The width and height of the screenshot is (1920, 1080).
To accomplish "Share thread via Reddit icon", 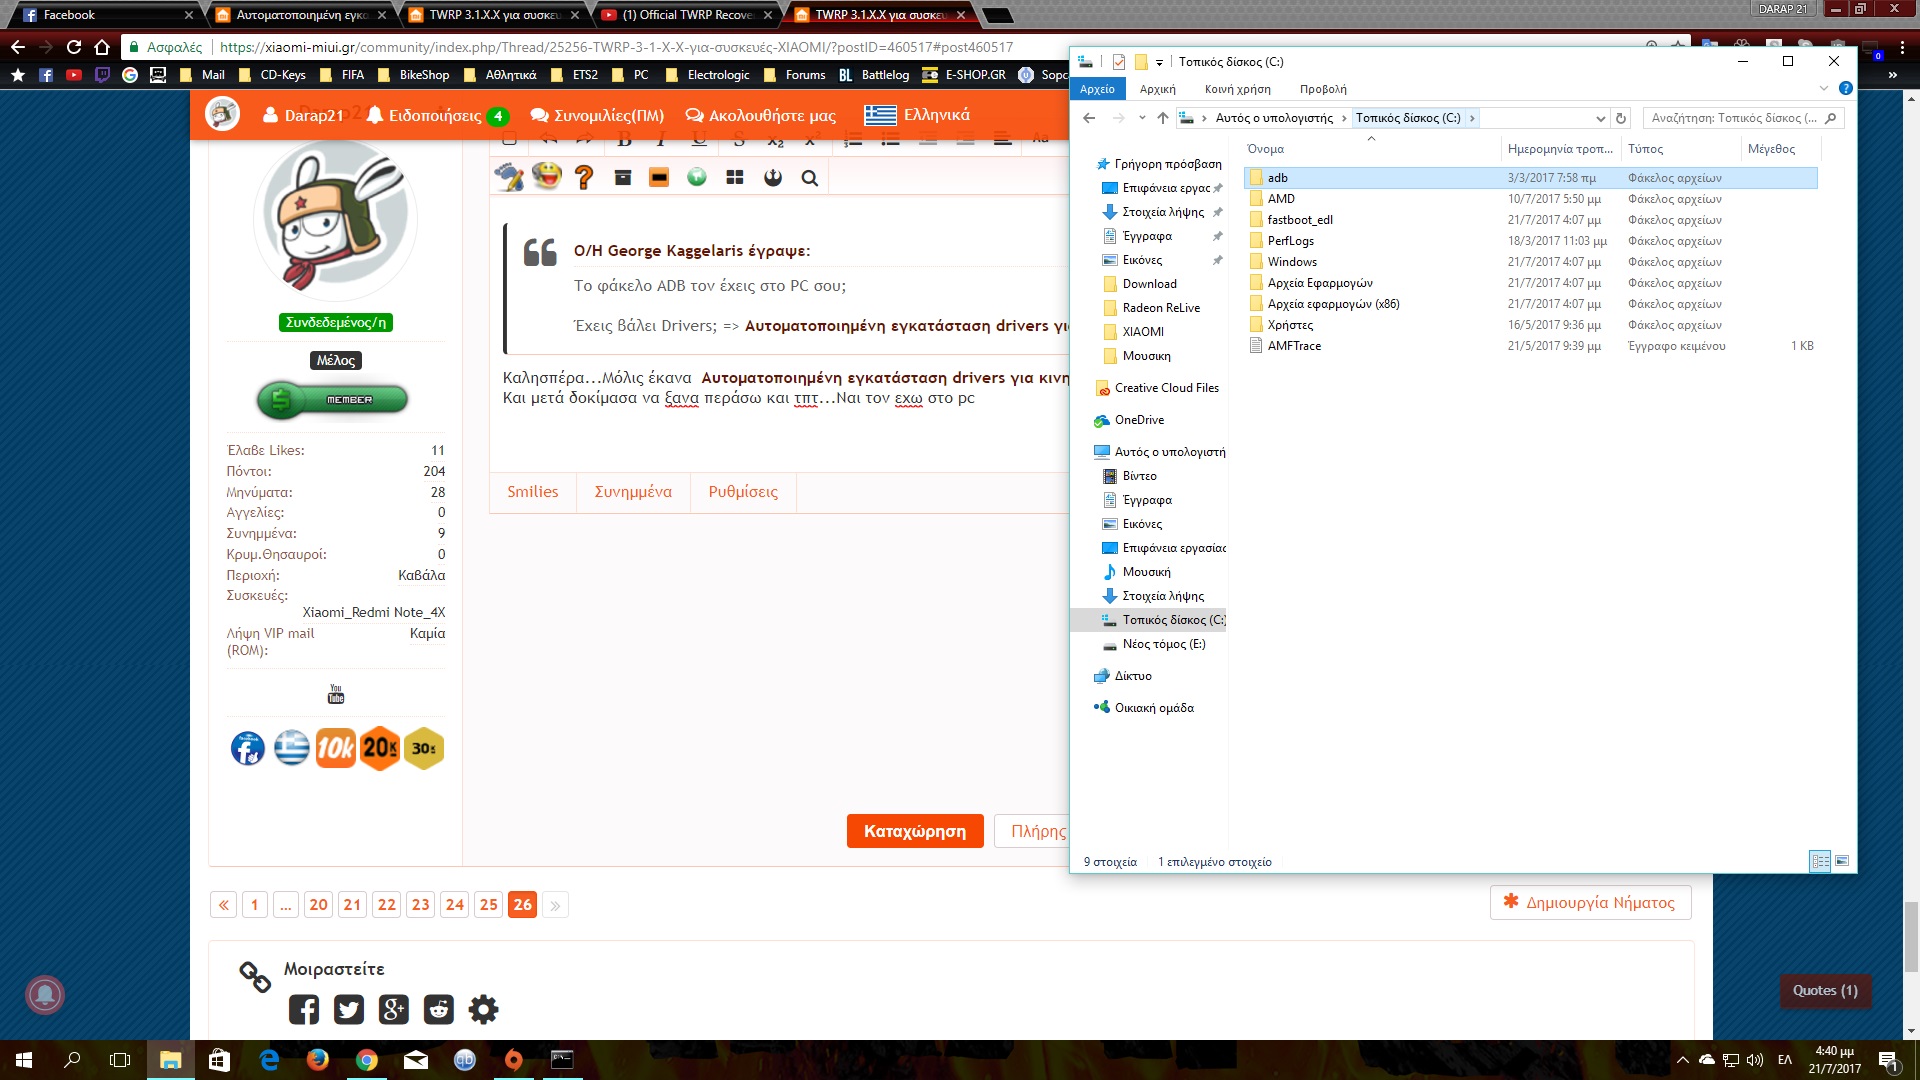I will pyautogui.click(x=438, y=1009).
